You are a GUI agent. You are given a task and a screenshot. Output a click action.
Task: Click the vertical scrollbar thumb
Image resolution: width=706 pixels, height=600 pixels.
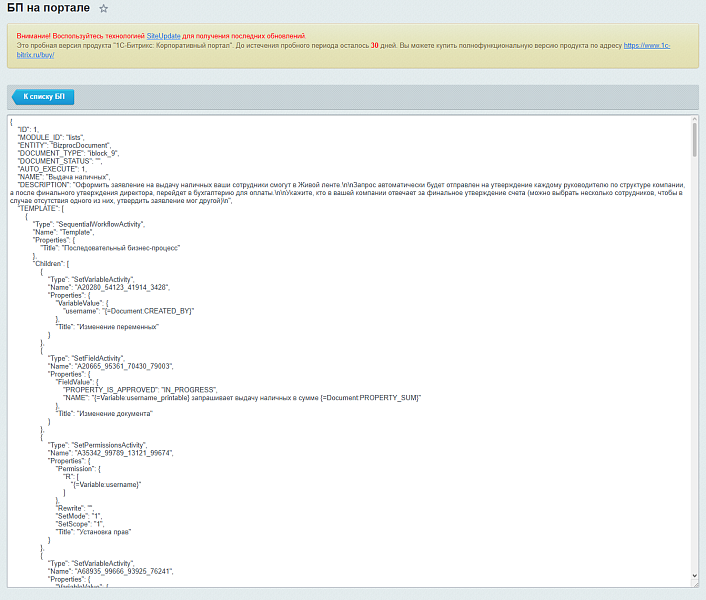click(x=694, y=140)
